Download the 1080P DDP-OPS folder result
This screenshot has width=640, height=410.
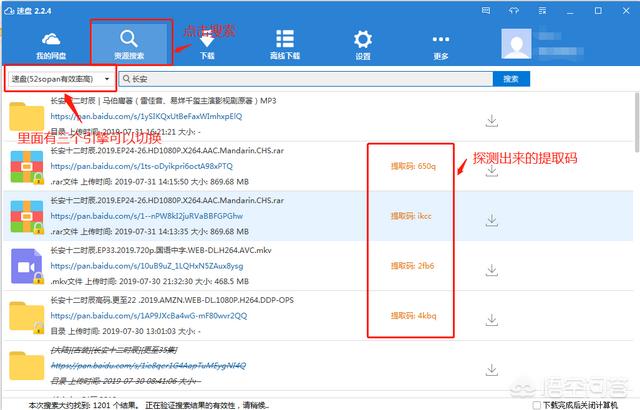pos(492,320)
